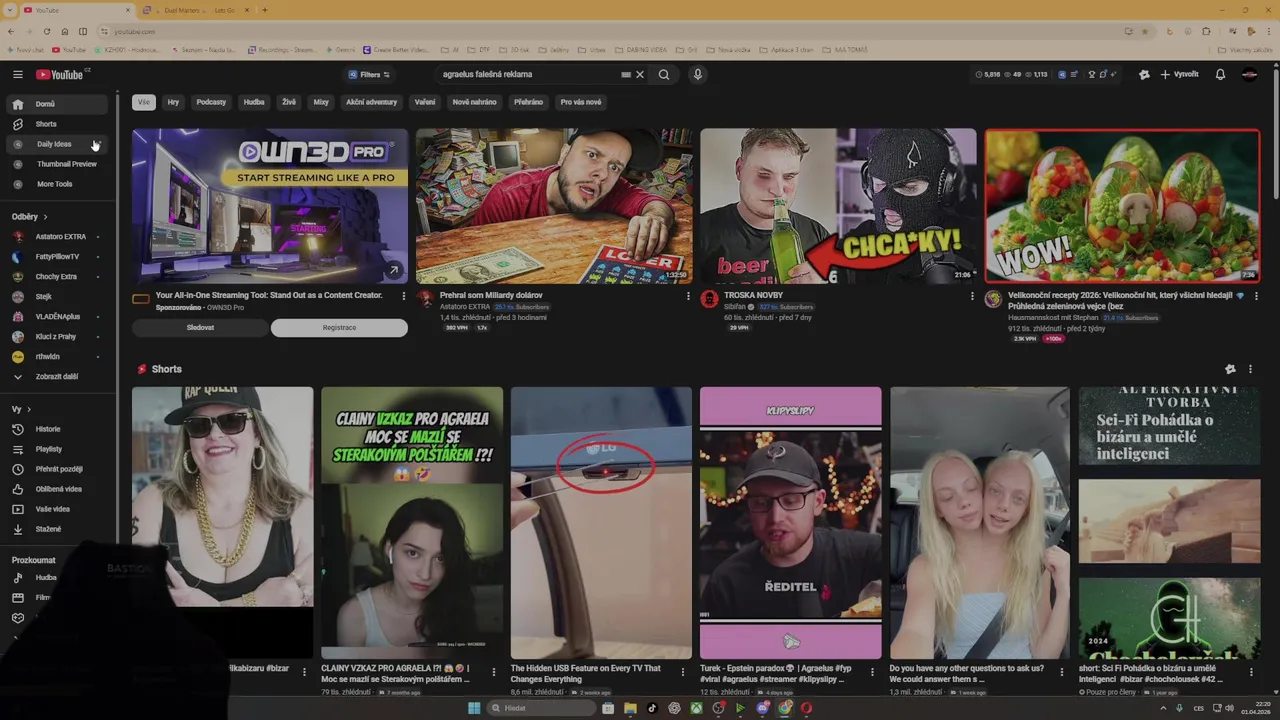Open the Windows Start menu

click(x=474, y=708)
